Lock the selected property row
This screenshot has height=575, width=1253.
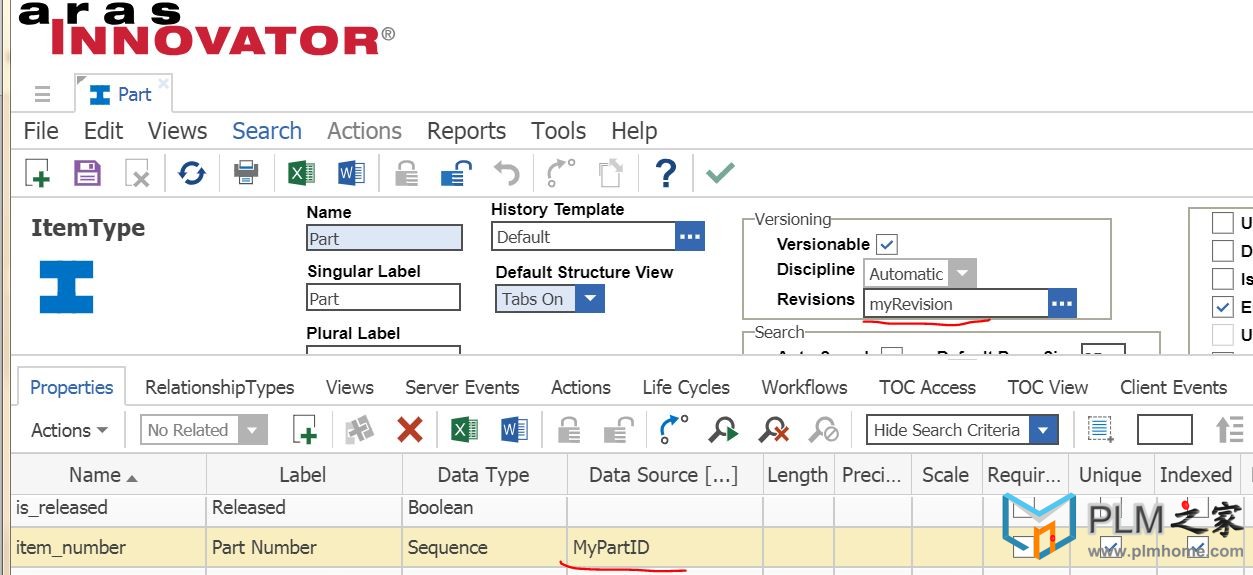(569, 430)
